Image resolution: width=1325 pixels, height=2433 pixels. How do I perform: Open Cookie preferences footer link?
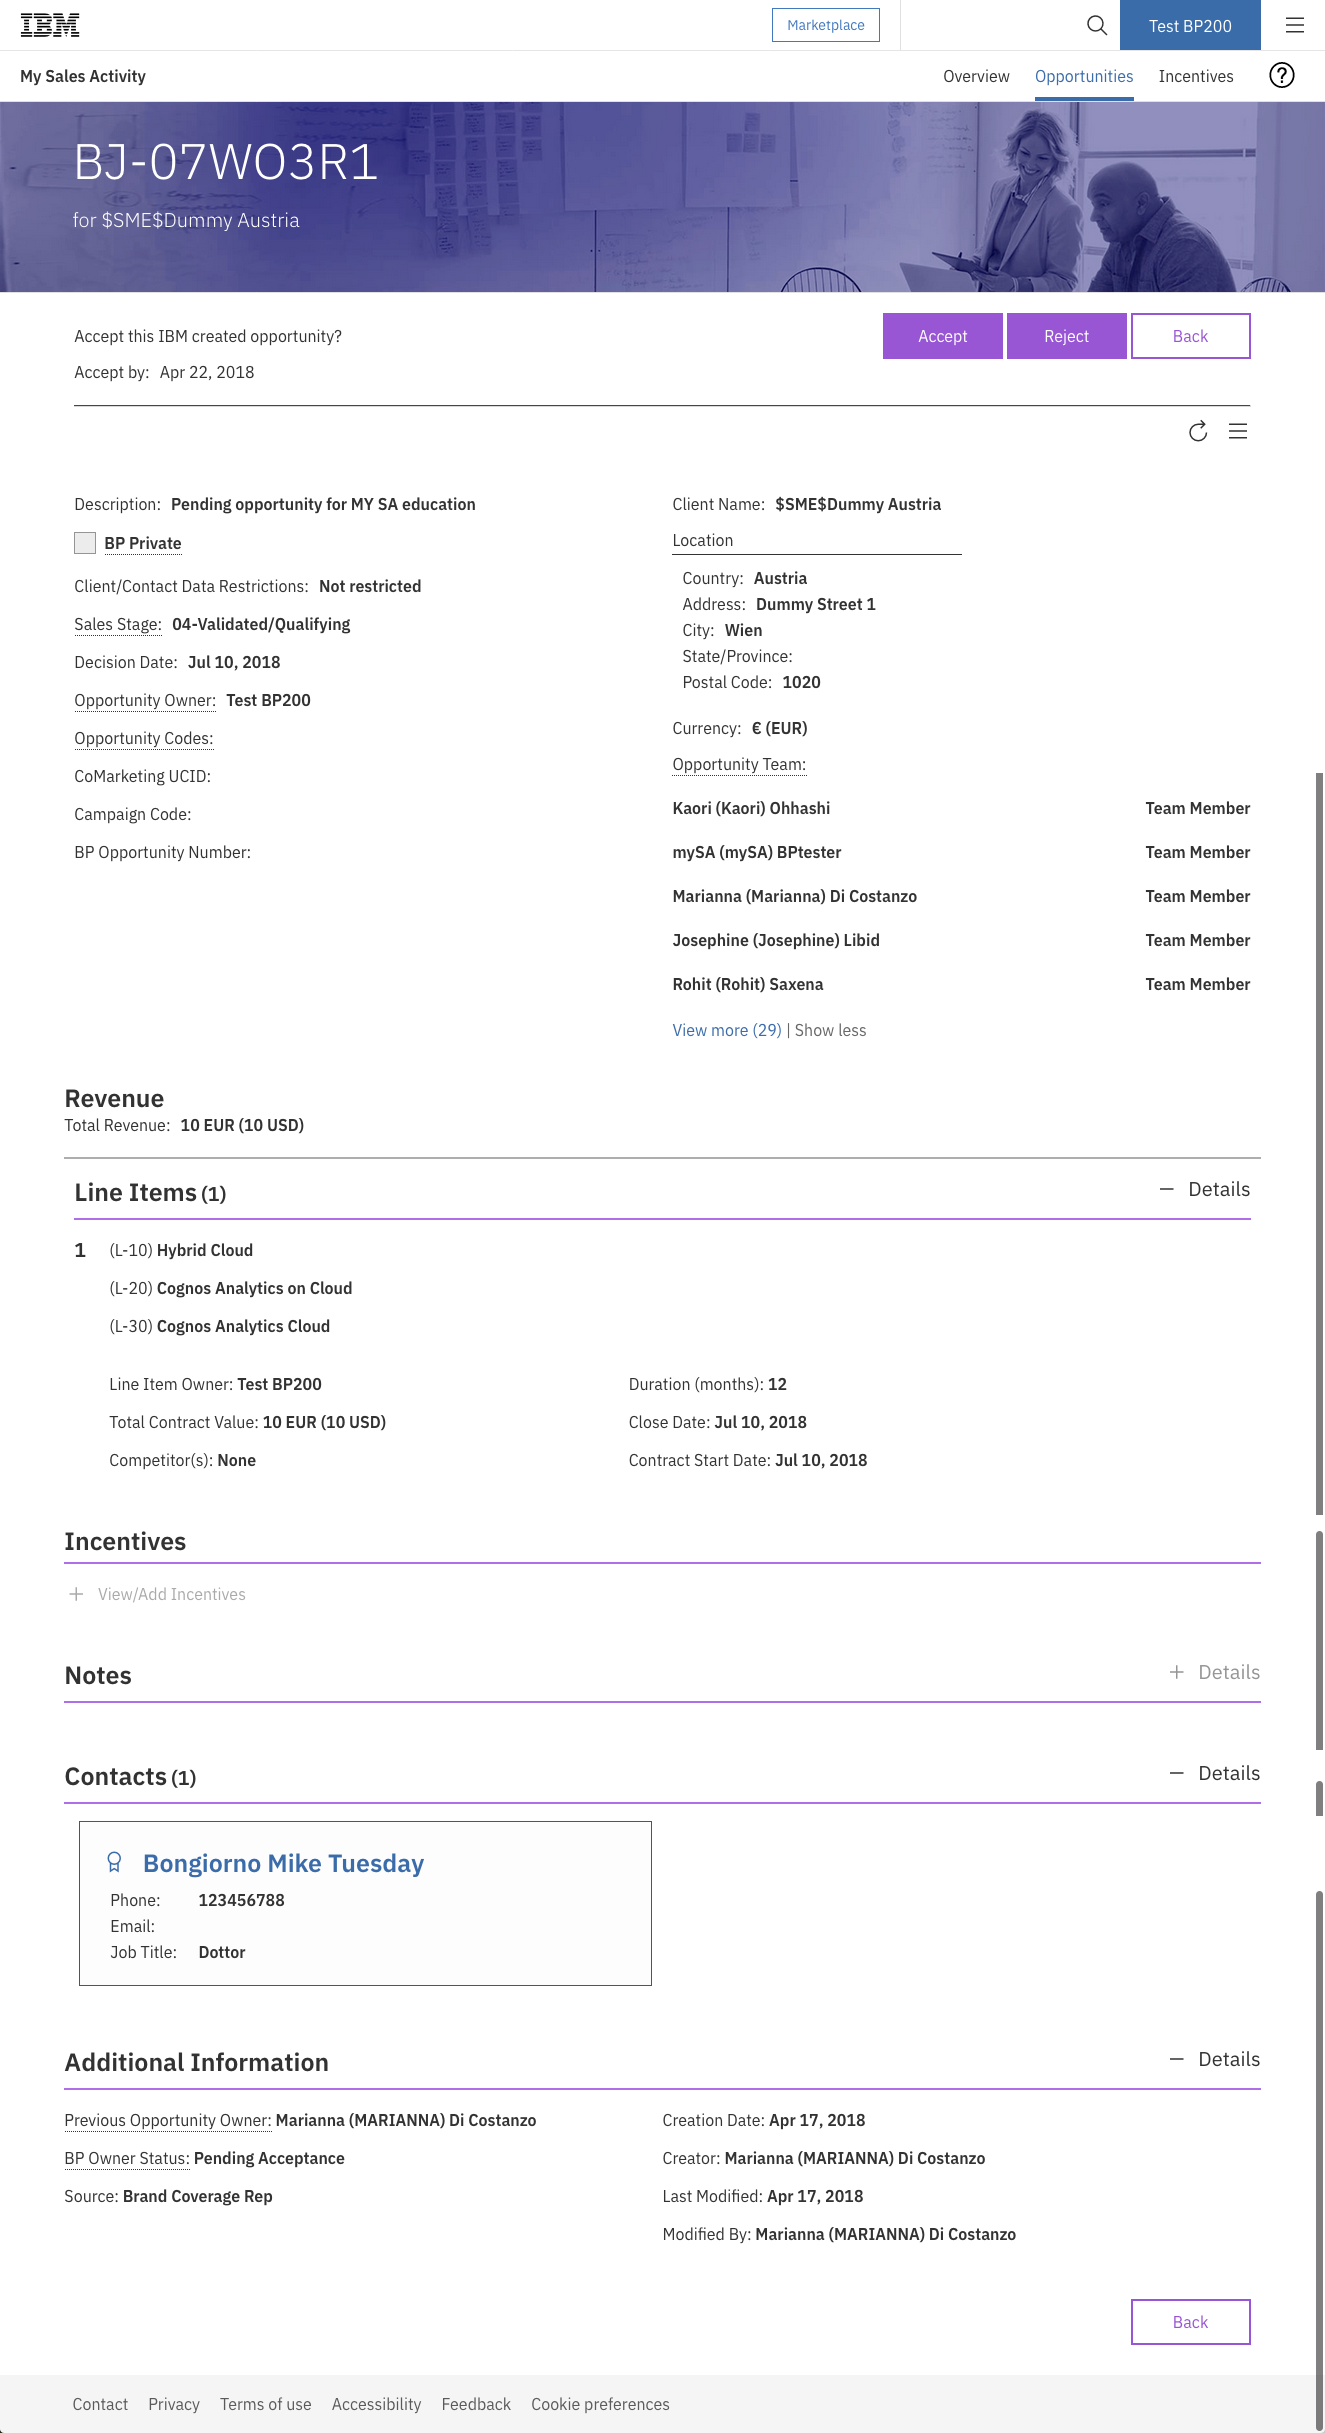click(600, 2404)
